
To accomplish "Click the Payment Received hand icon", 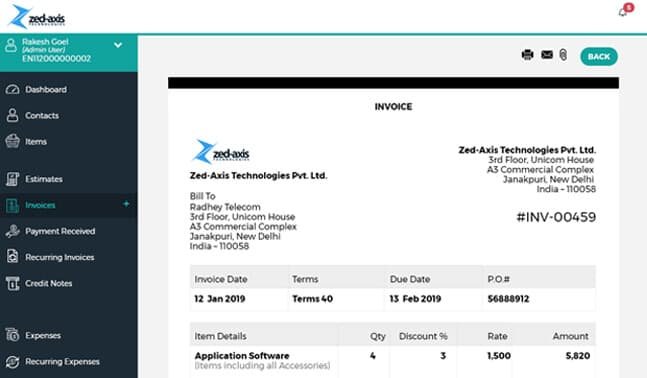I will (x=12, y=231).
